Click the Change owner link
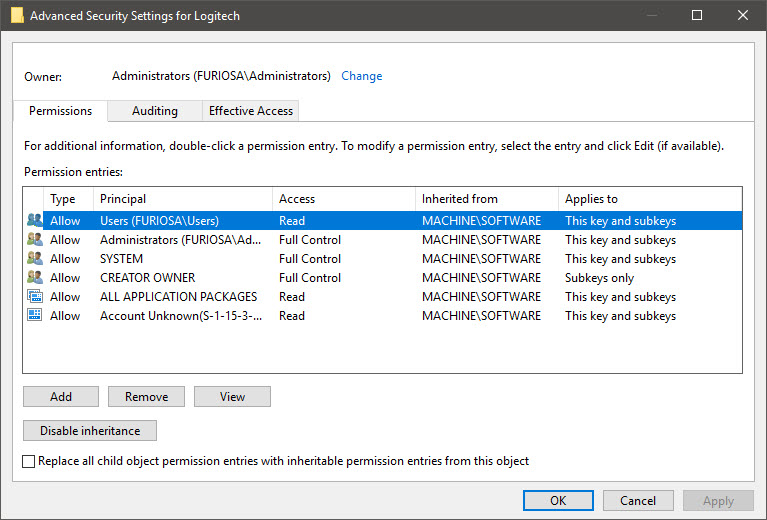The height and width of the screenshot is (520, 767). (x=361, y=76)
